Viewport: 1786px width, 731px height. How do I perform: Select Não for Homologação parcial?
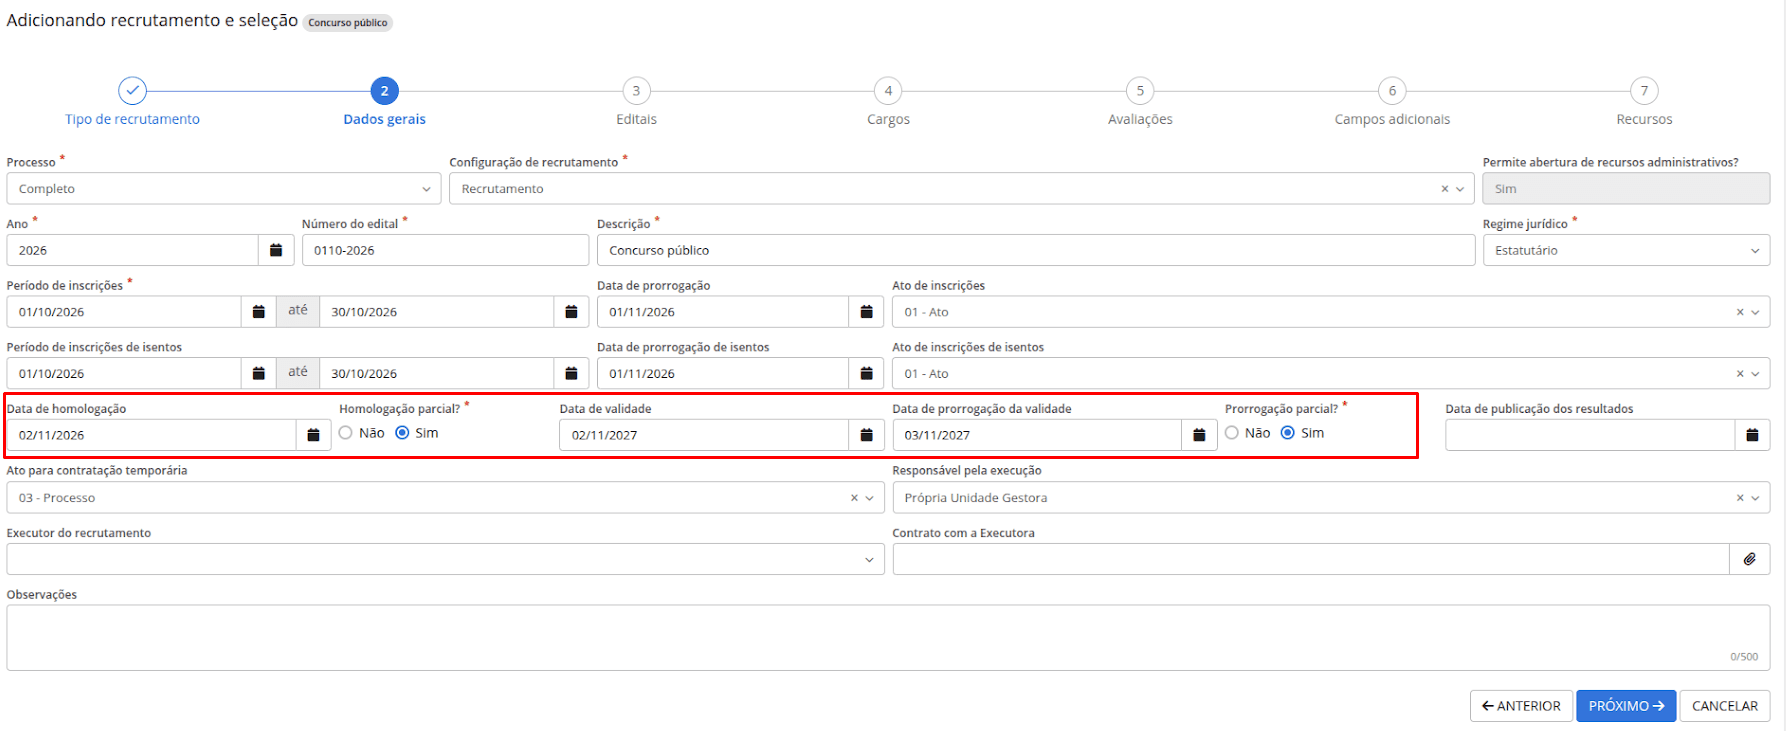tap(346, 433)
